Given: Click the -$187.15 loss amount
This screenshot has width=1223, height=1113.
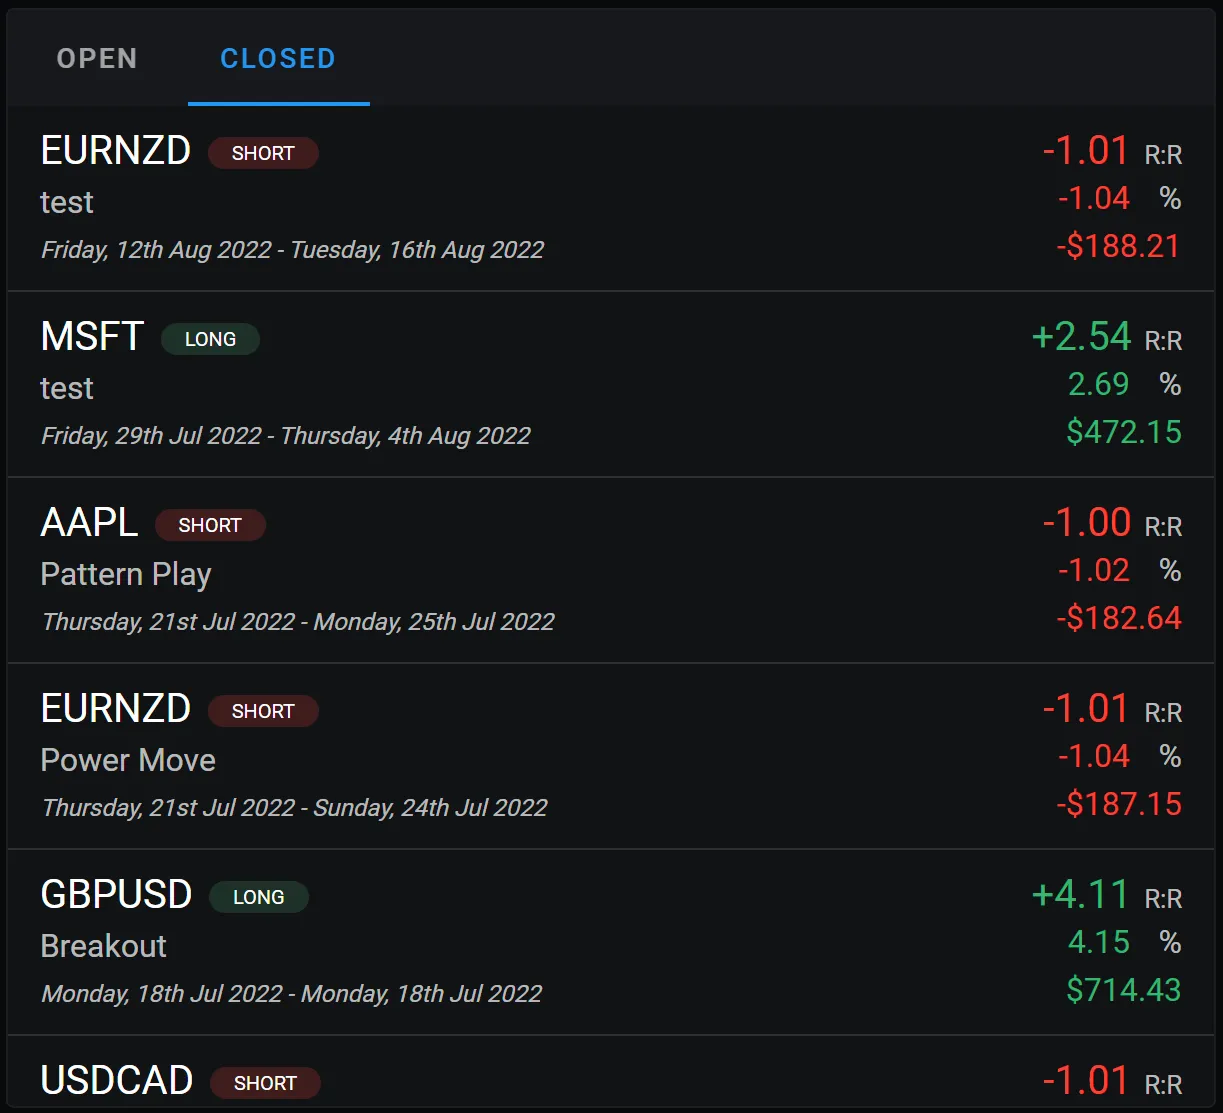Looking at the screenshot, I should click(1119, 804).
